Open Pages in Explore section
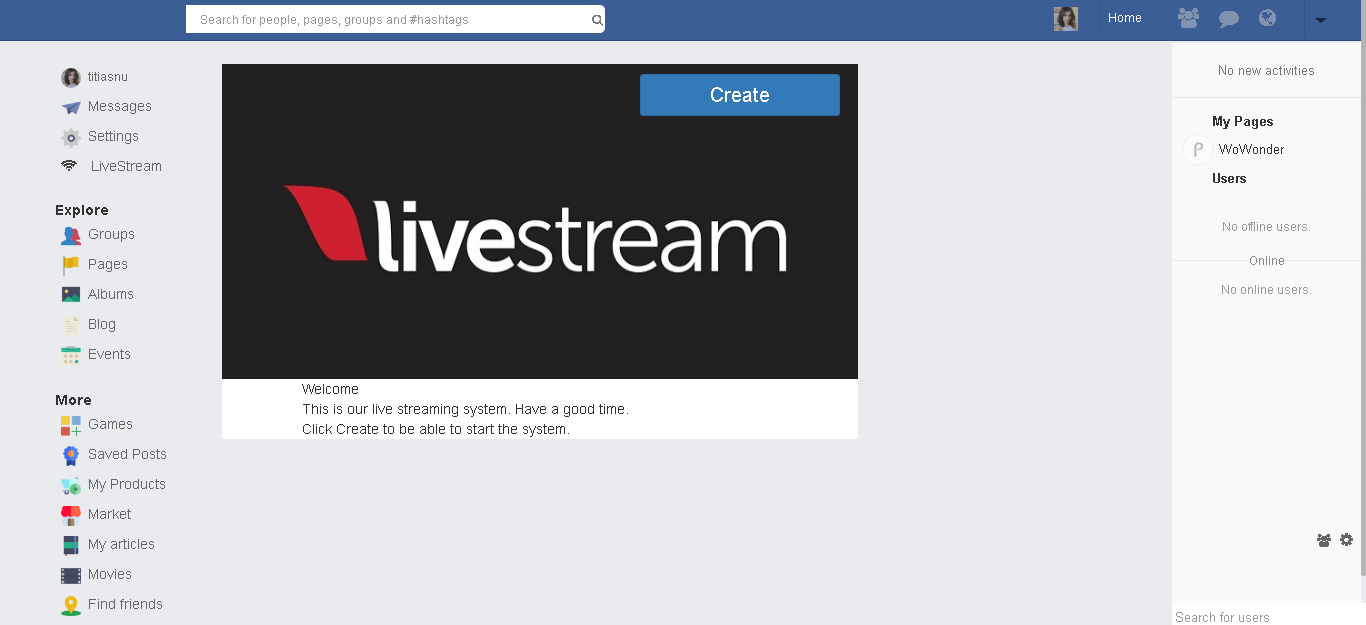The height and width of the screenshot is (625, 1366). point(108,265)
